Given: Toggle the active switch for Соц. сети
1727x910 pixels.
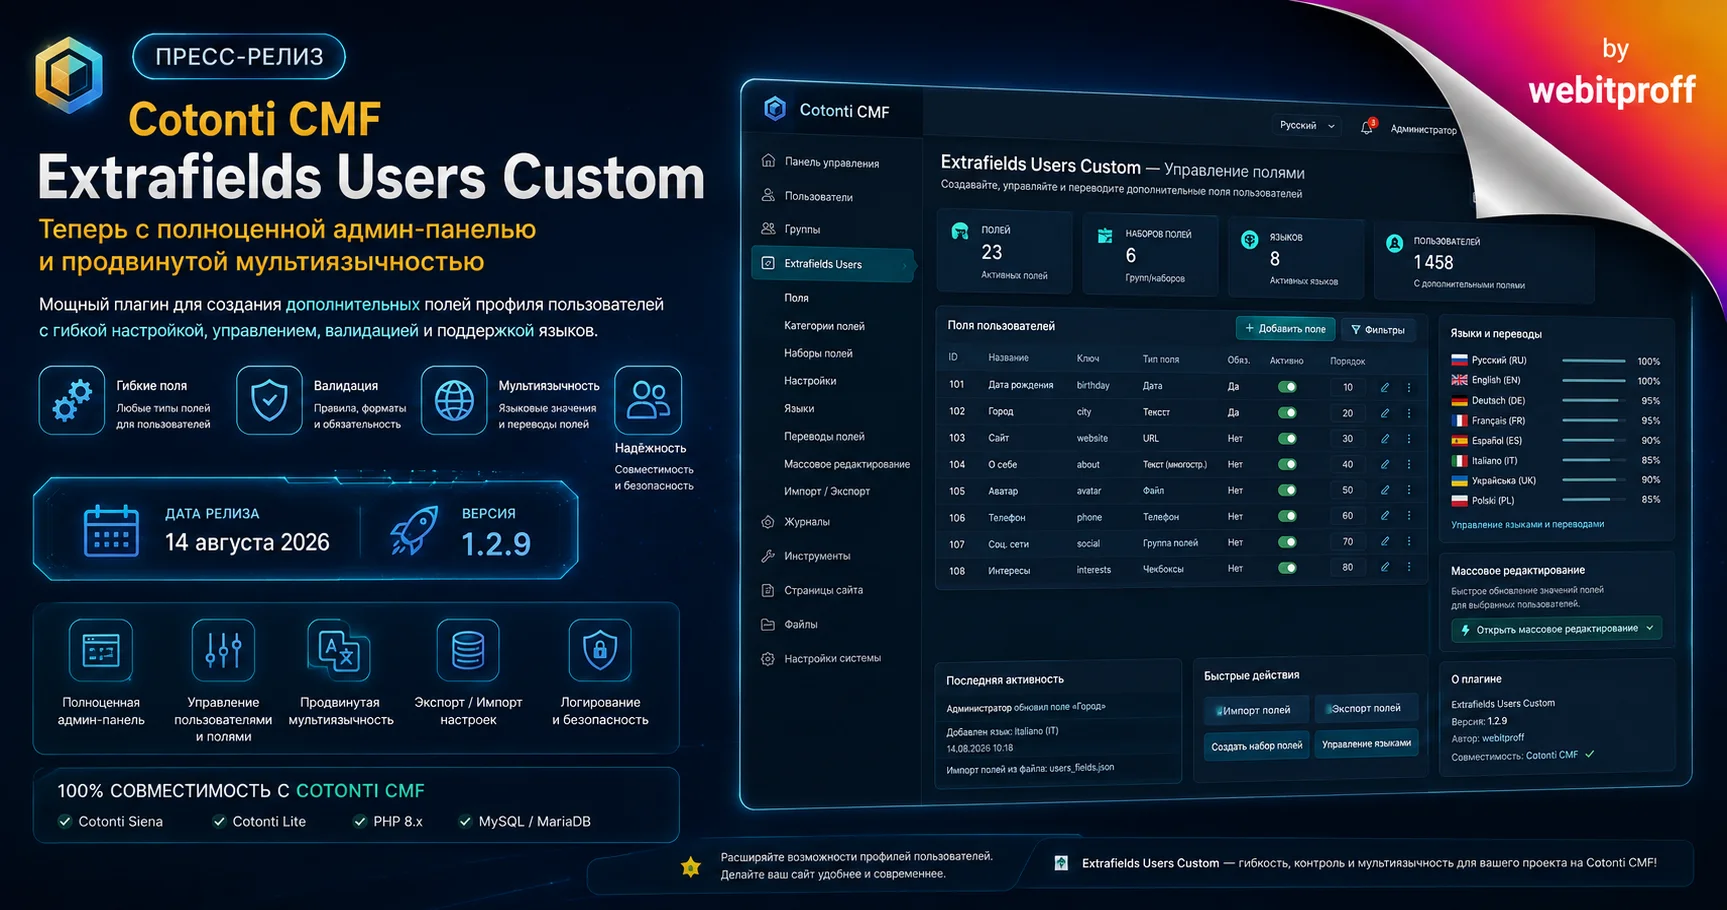Looking at the screenshot, I should pos(1287,542).
